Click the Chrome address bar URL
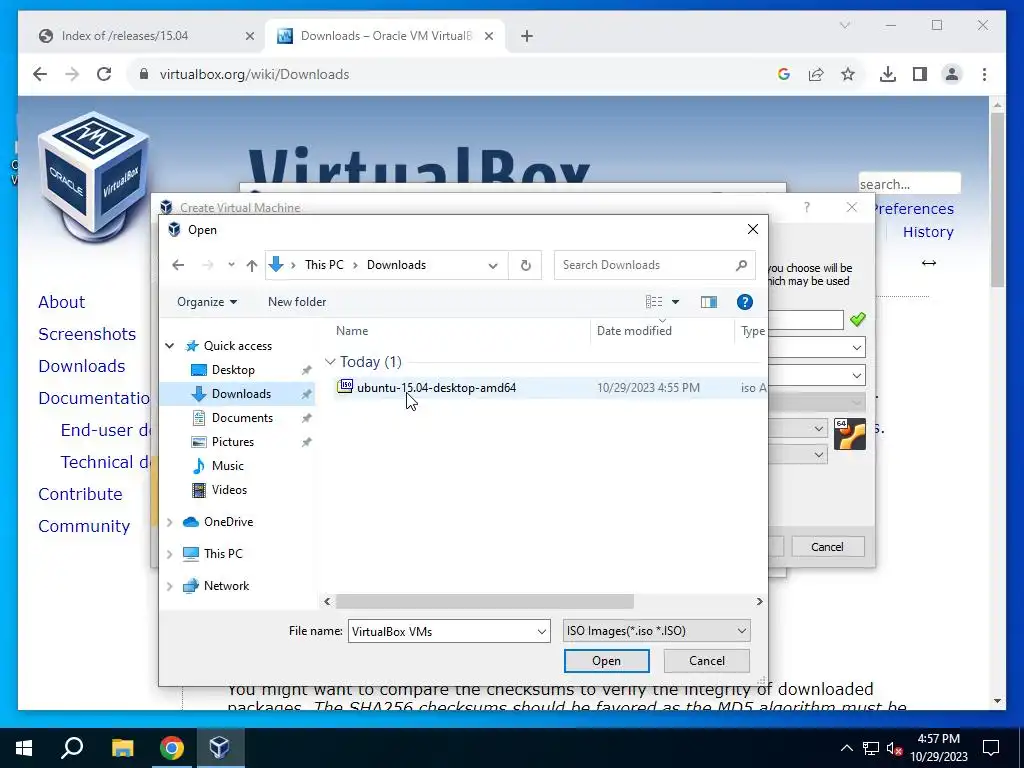1024x768 pixels. click(x=255, y=74)
